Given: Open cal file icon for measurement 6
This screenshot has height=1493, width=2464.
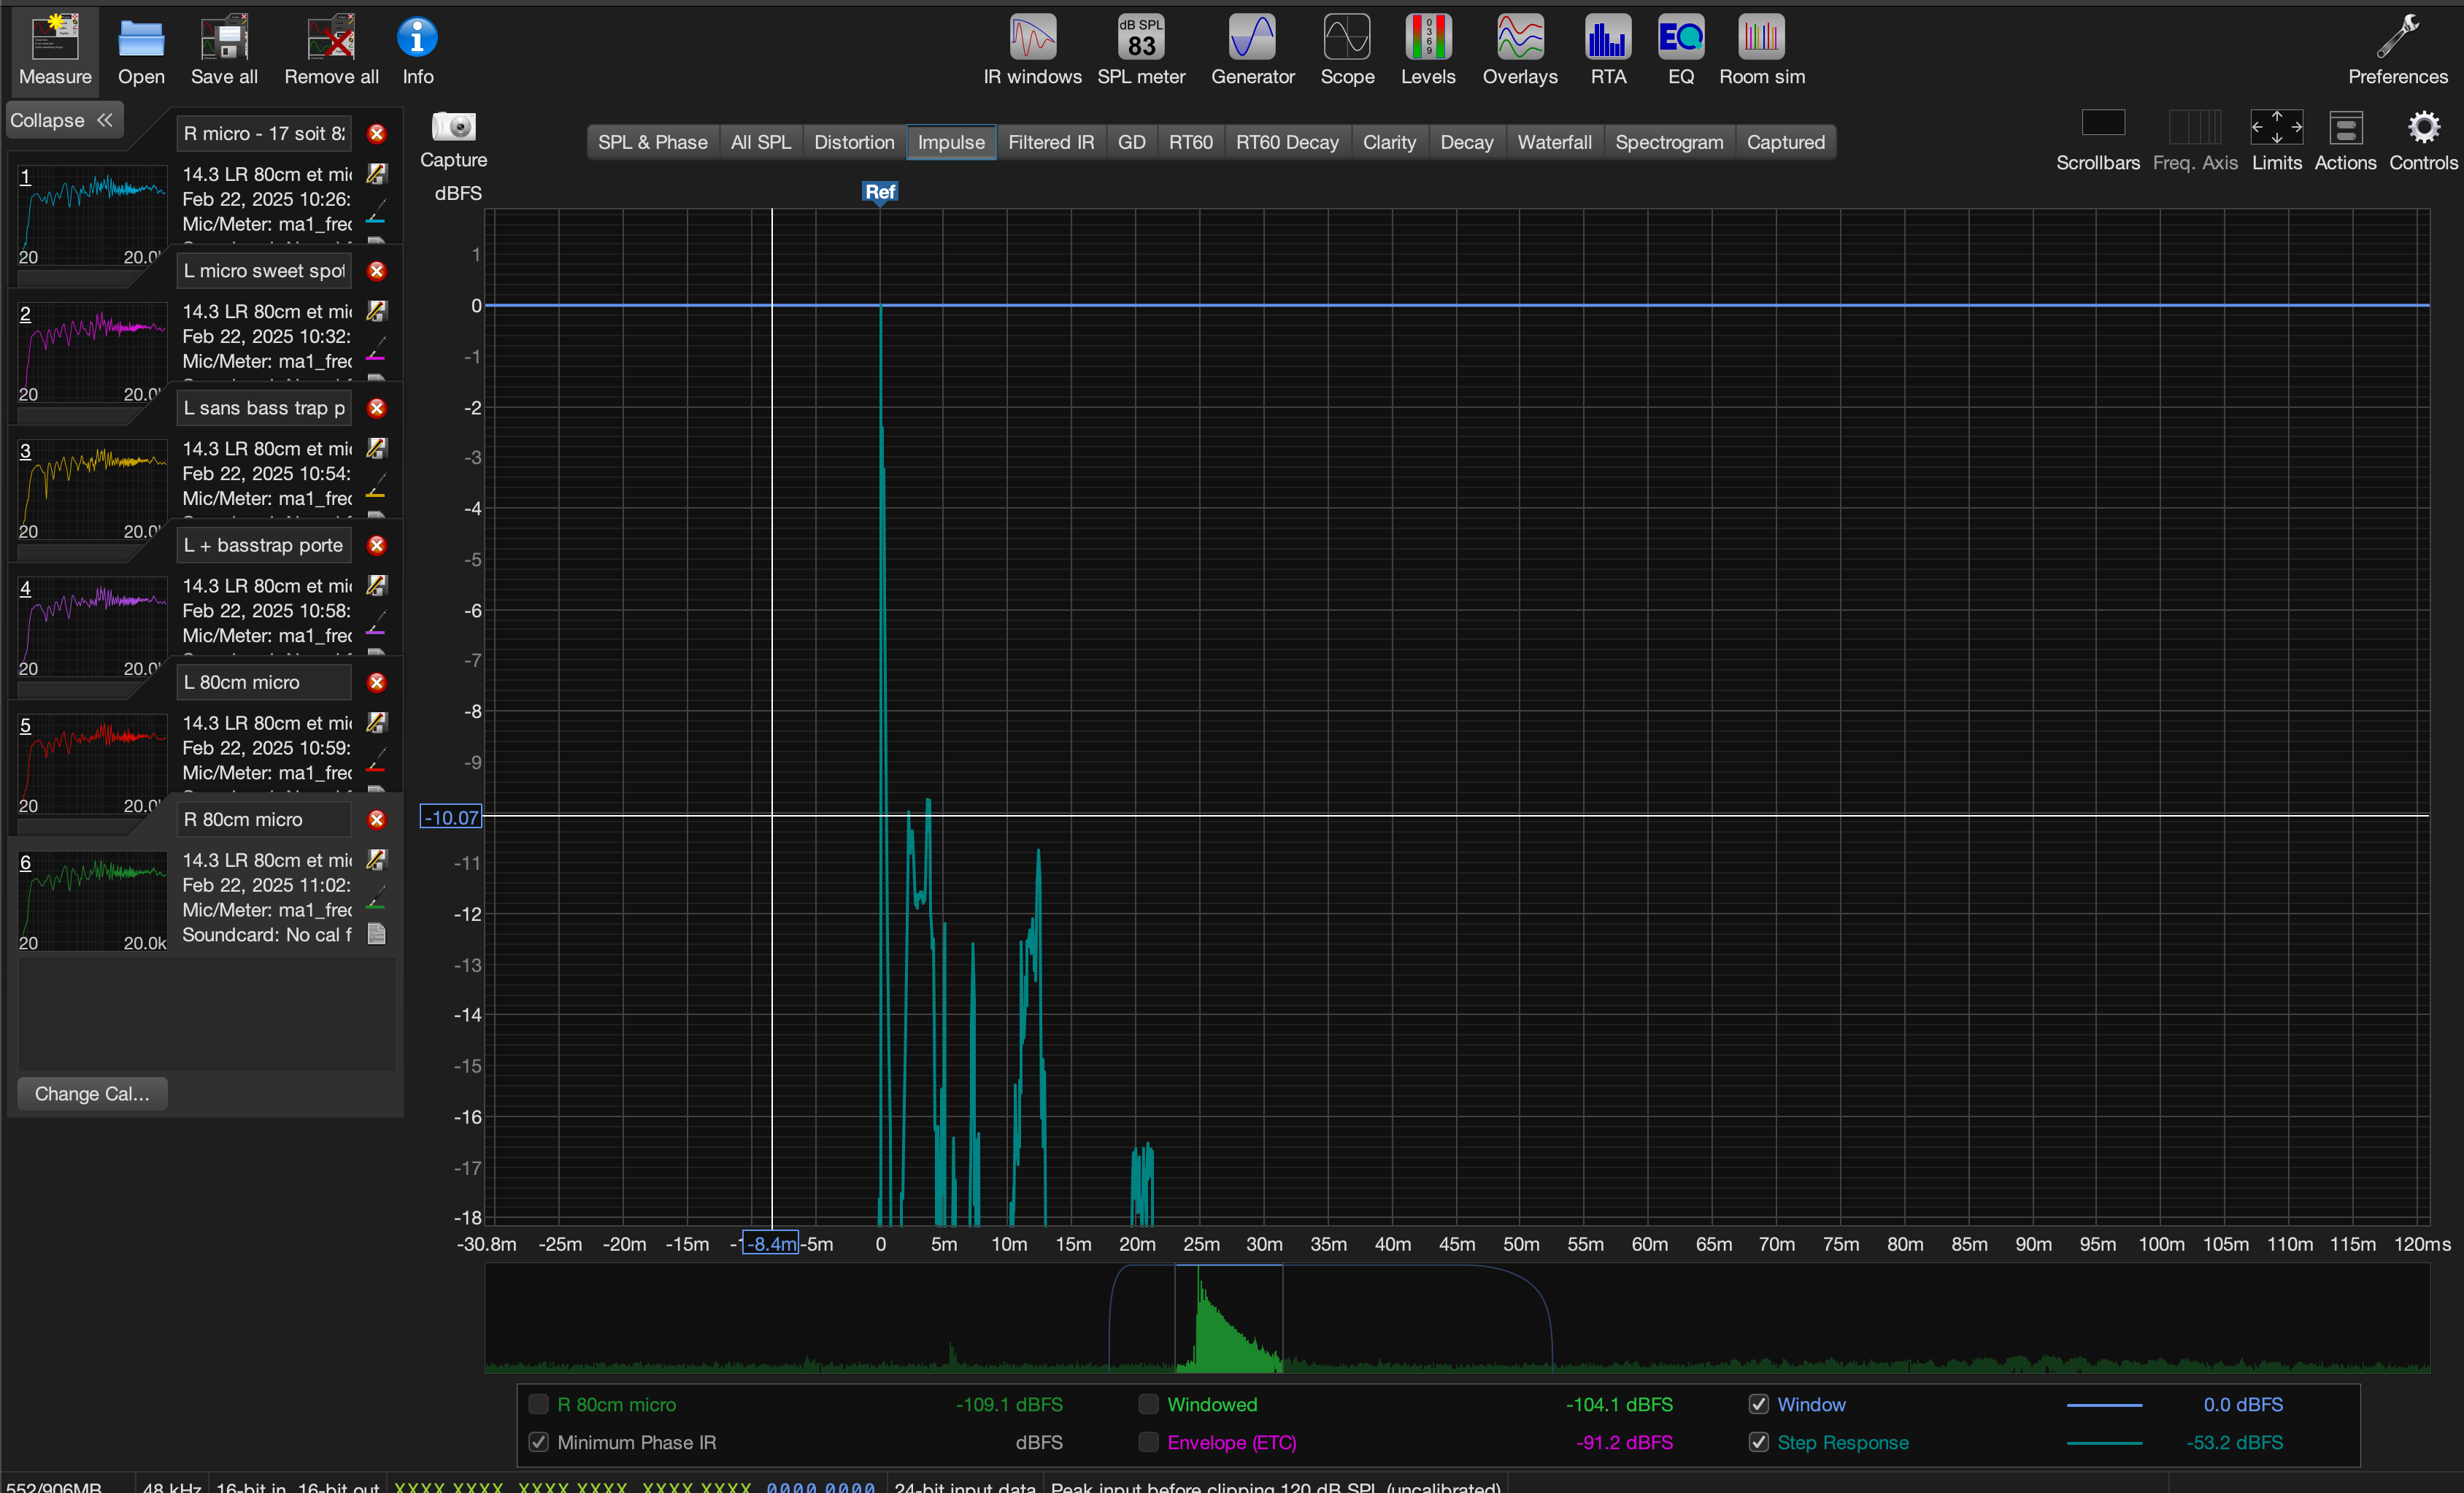Looking at the screenshot, I should pos(377,934).
